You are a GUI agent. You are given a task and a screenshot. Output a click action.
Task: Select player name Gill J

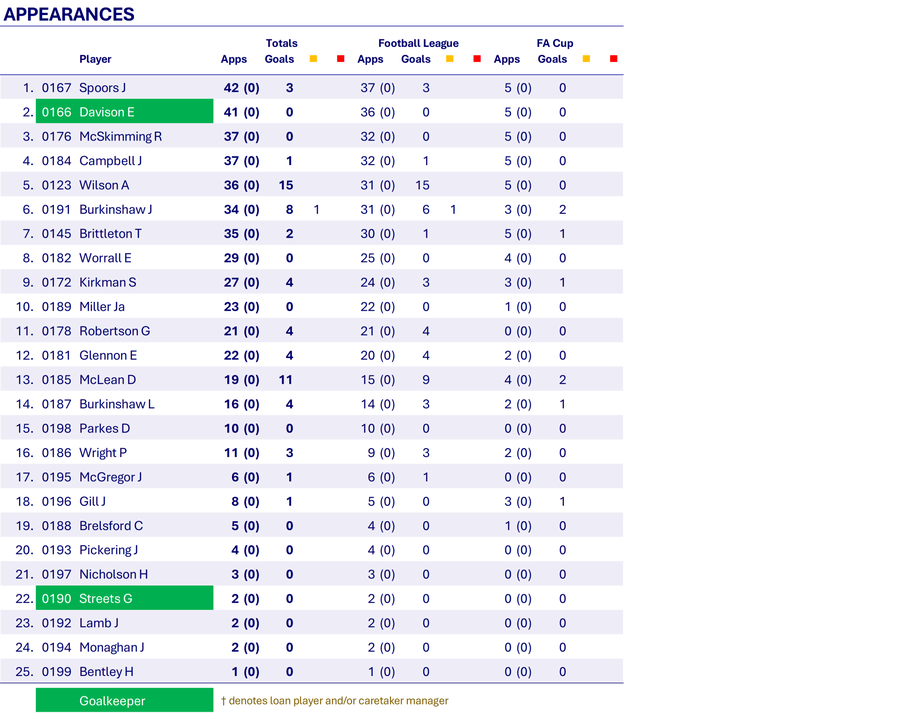pos(92,501)
